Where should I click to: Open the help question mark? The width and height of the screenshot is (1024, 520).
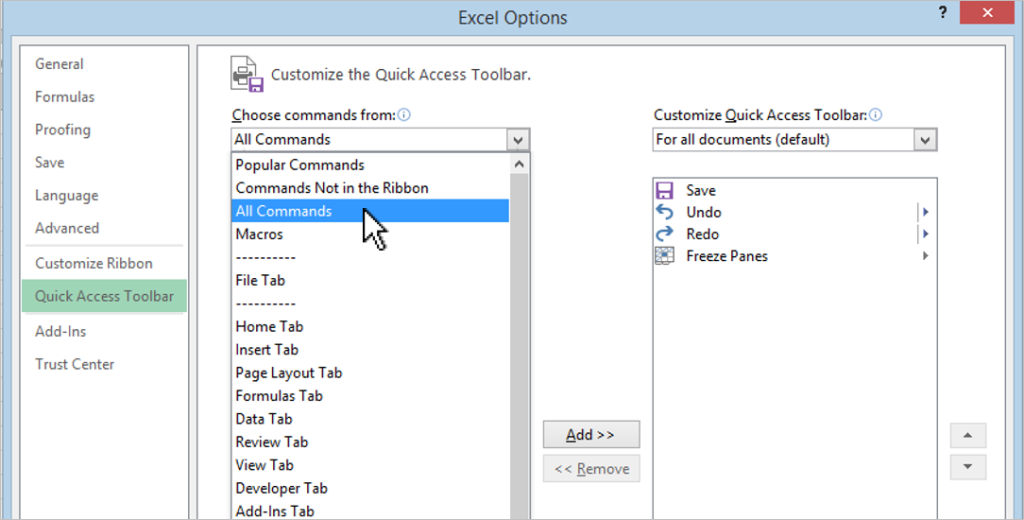point(942,12)
